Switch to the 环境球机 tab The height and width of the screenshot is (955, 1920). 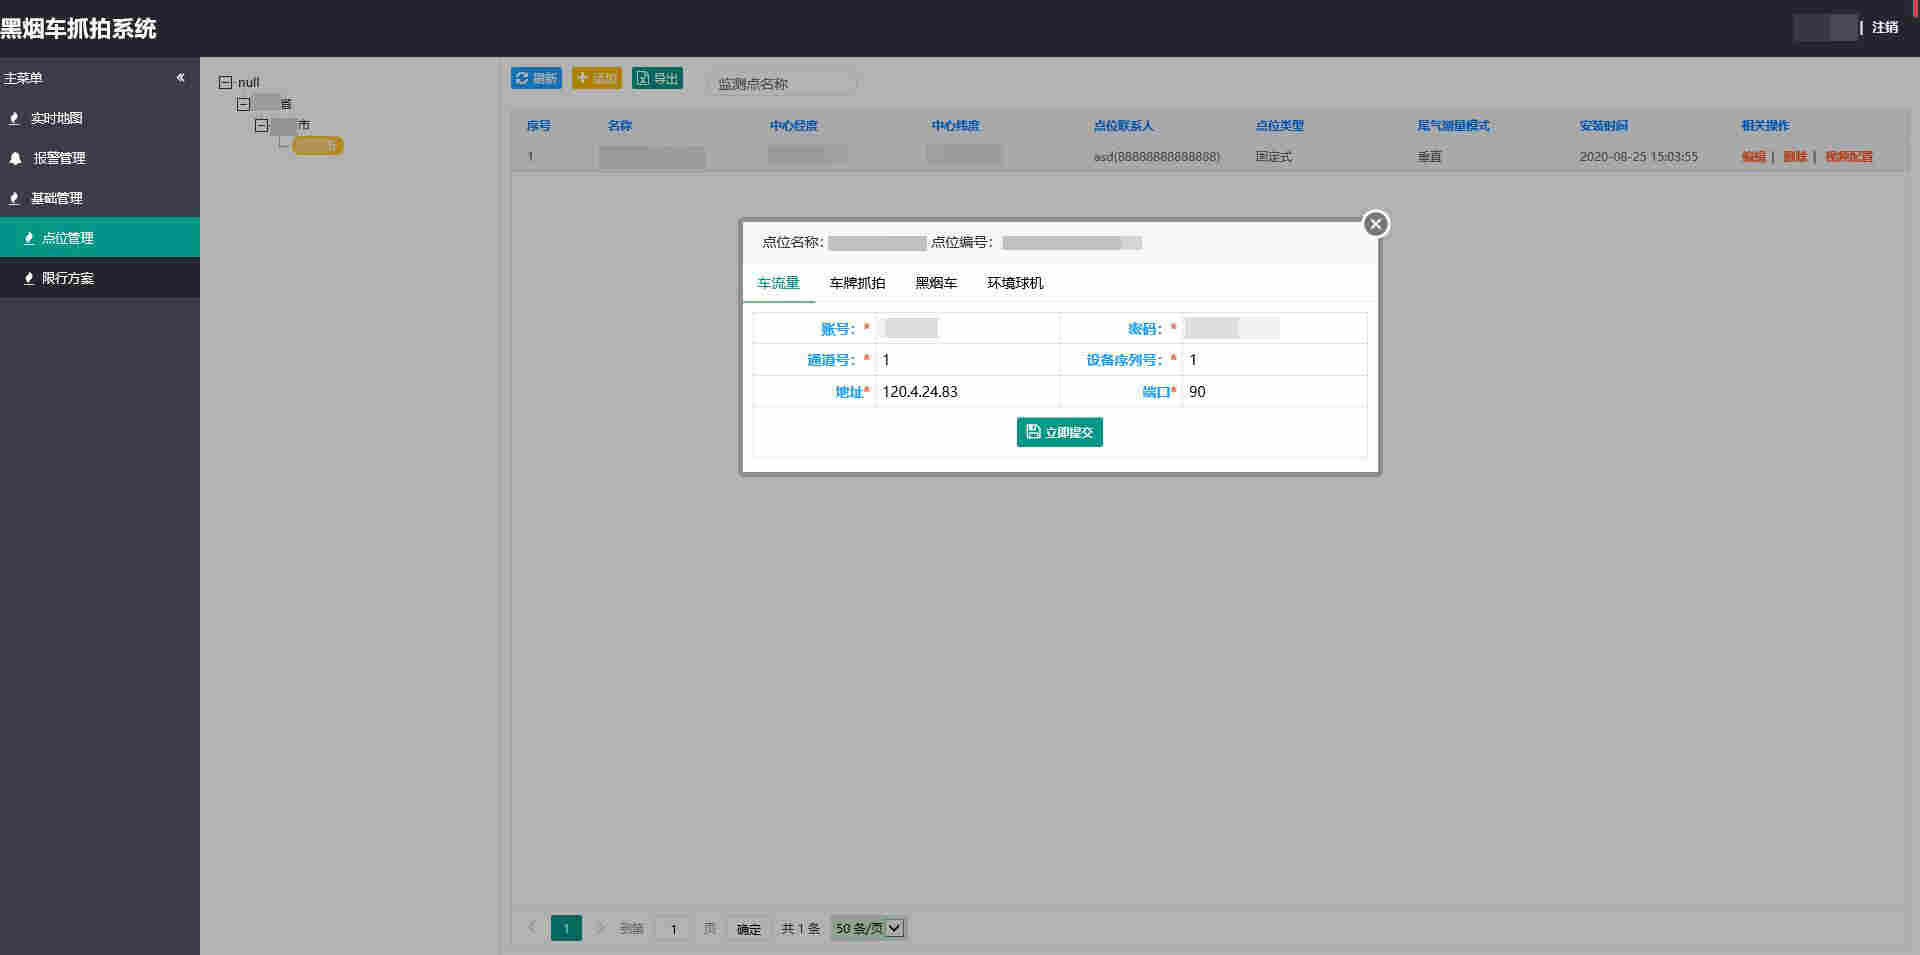(1015, 283)
